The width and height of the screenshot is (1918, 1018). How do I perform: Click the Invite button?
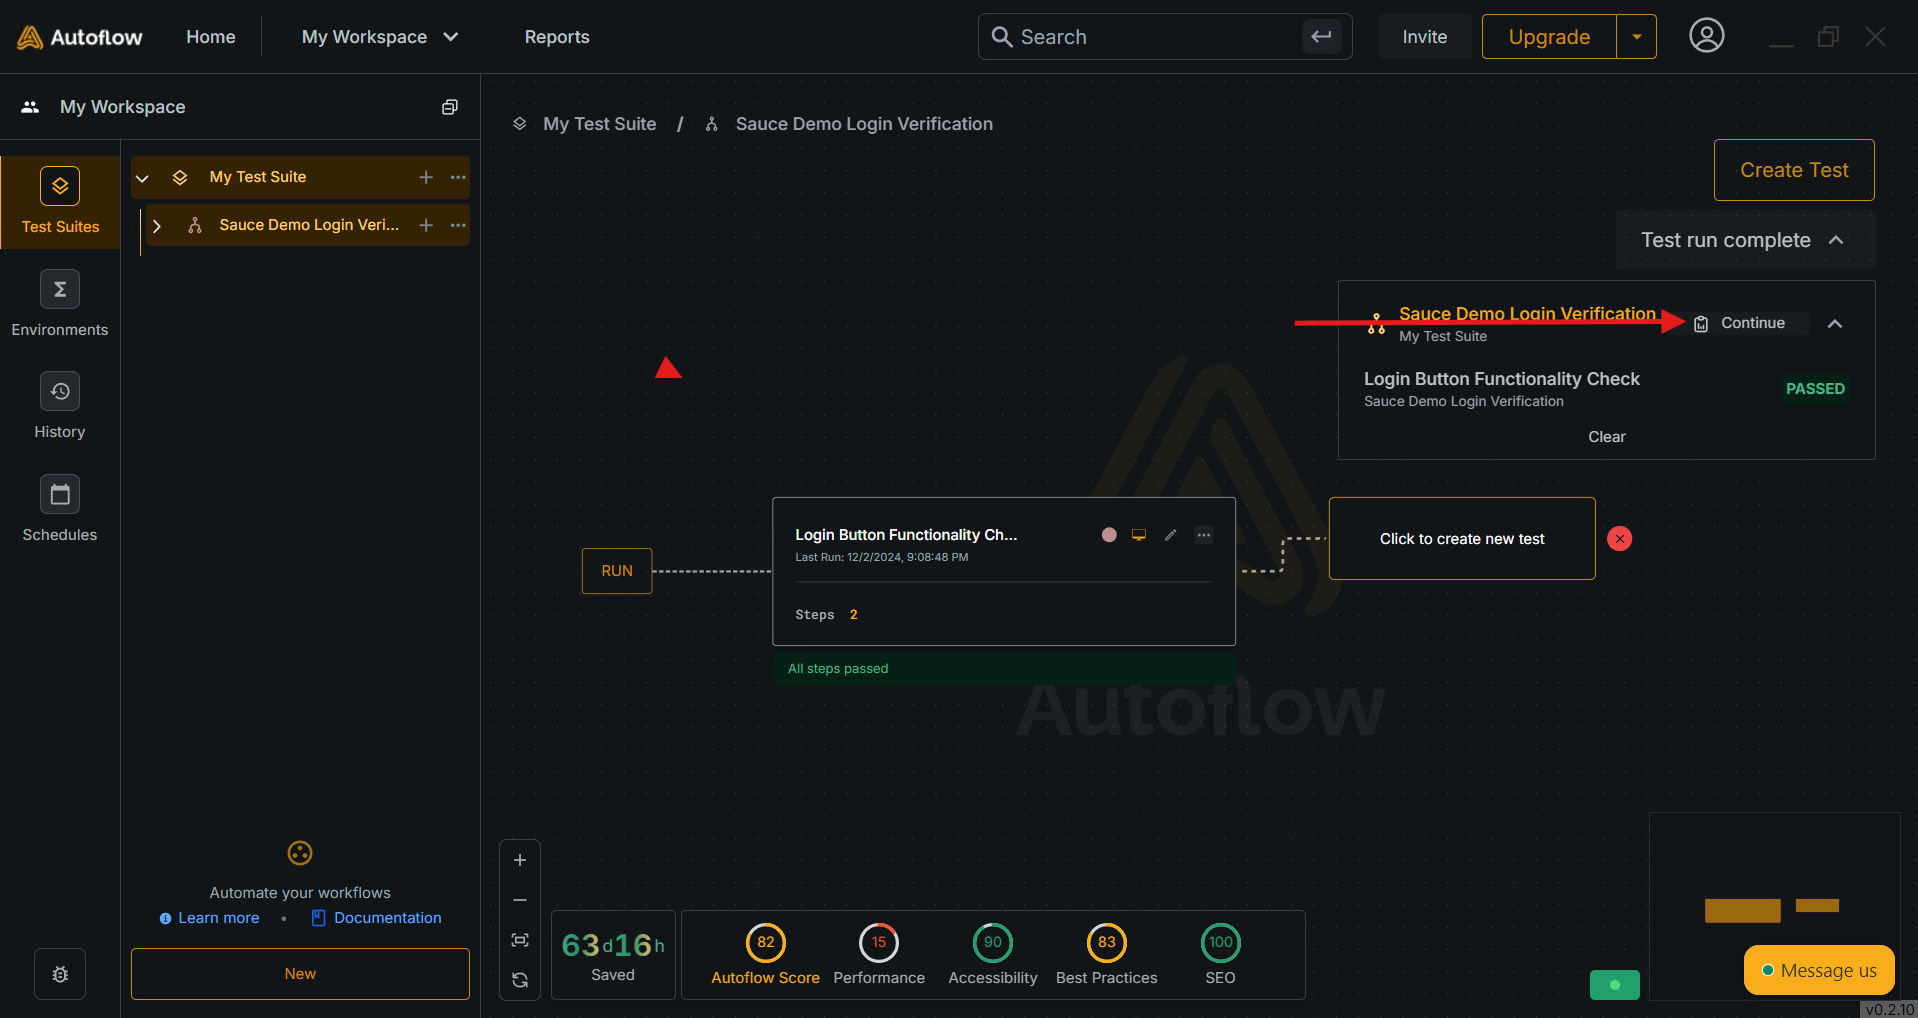(x=1425, y=37)
